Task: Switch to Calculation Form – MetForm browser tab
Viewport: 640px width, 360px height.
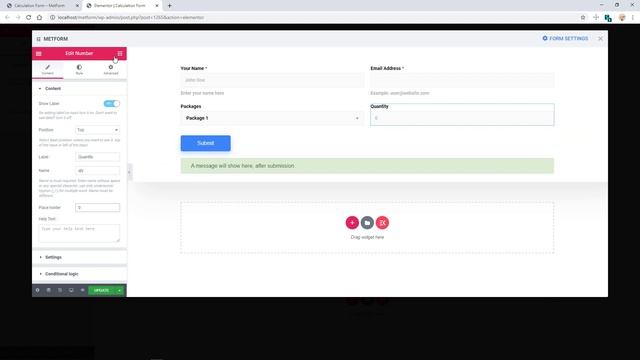Action: click(41, 6)
